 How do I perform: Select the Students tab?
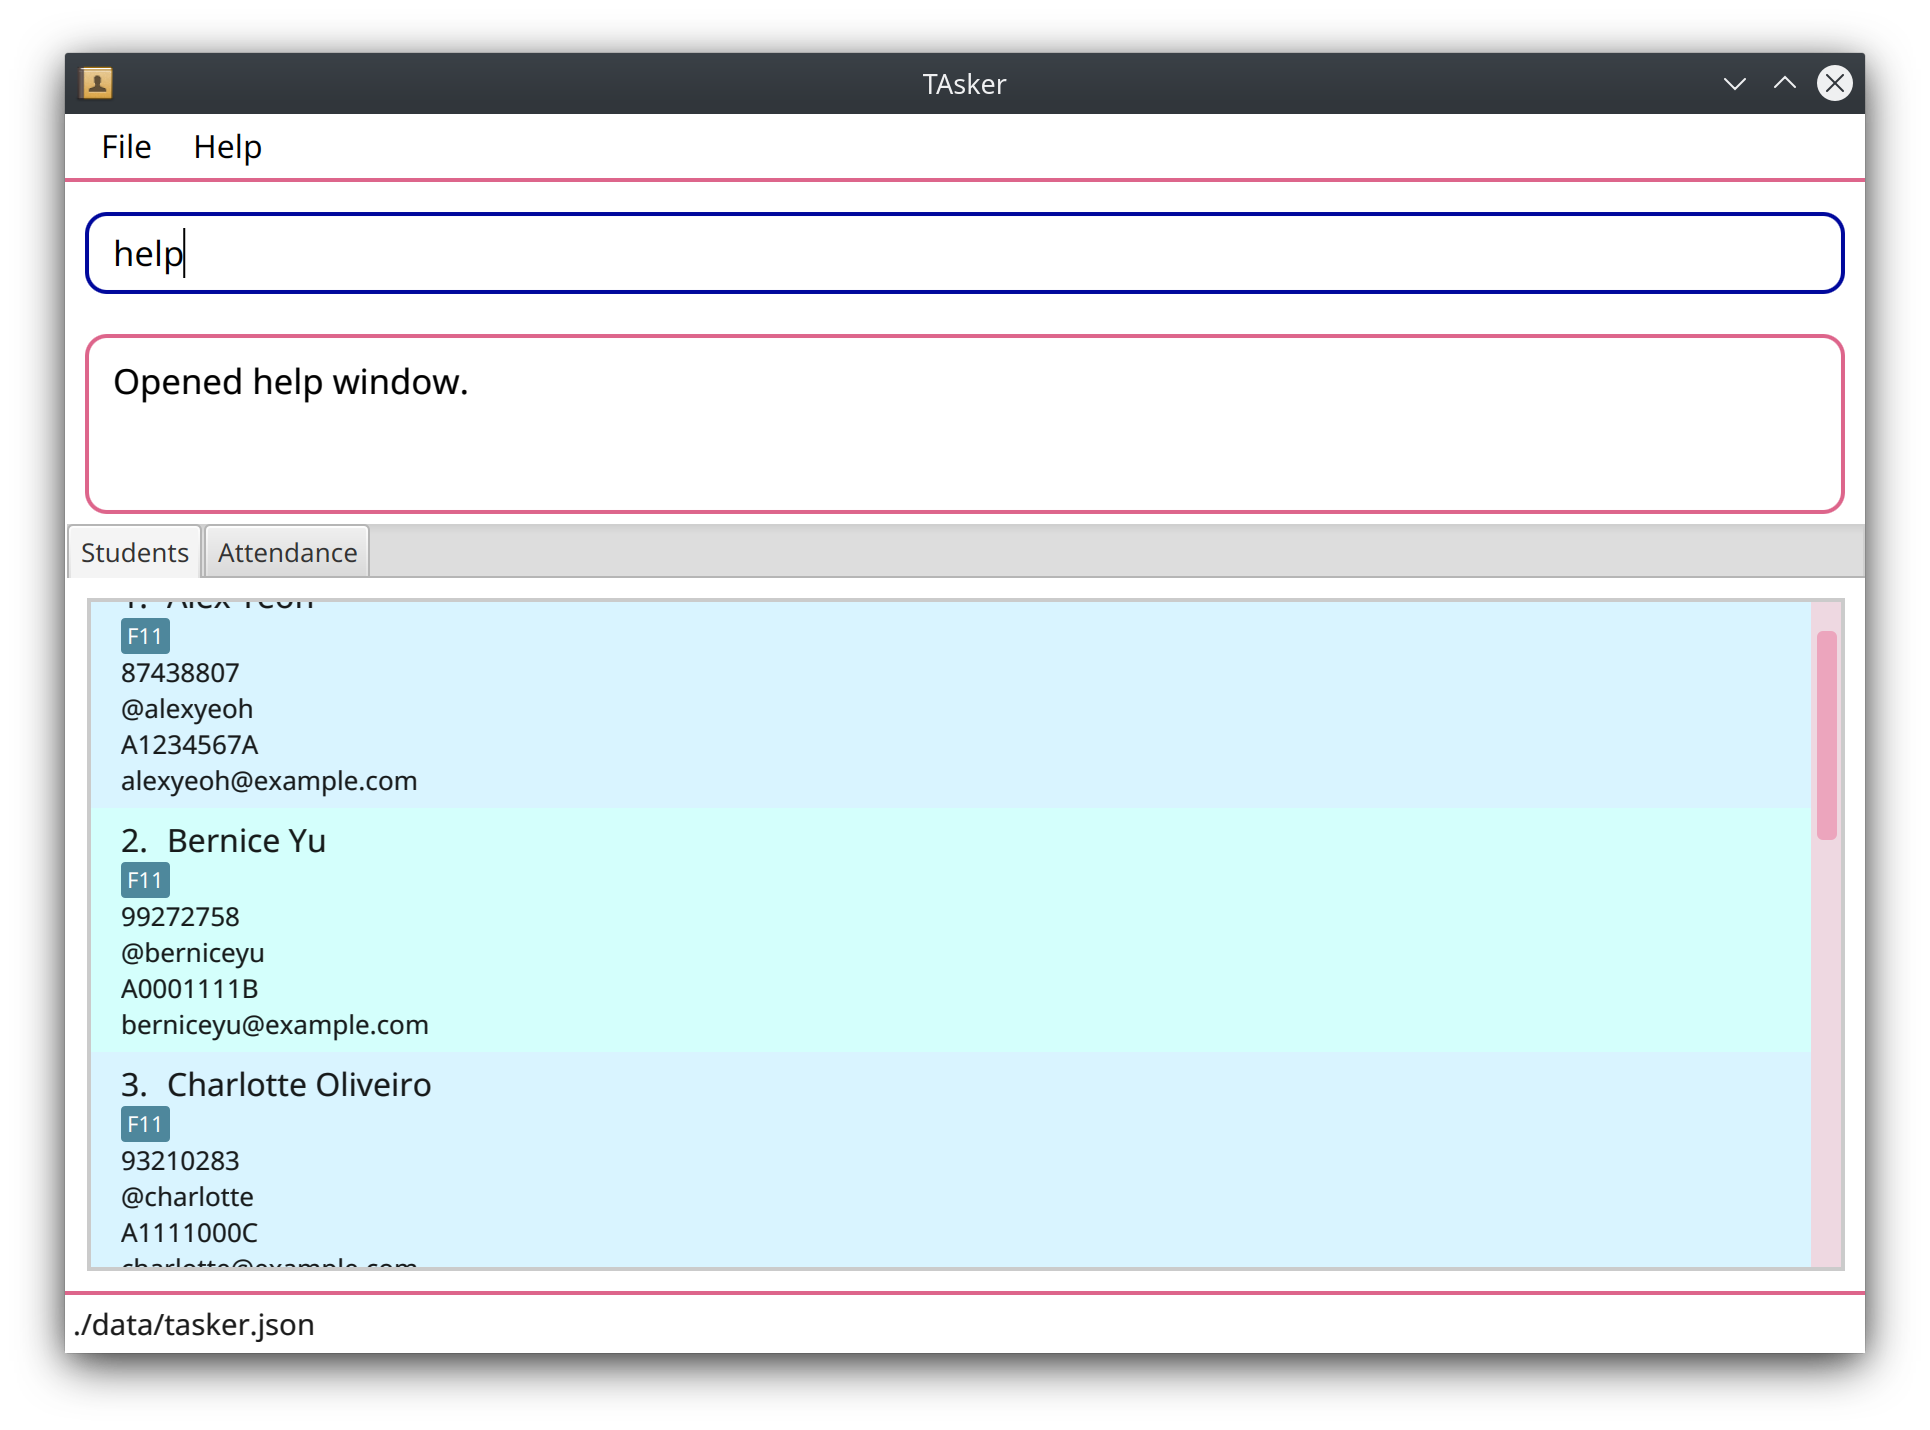click(x=134, y=552)
